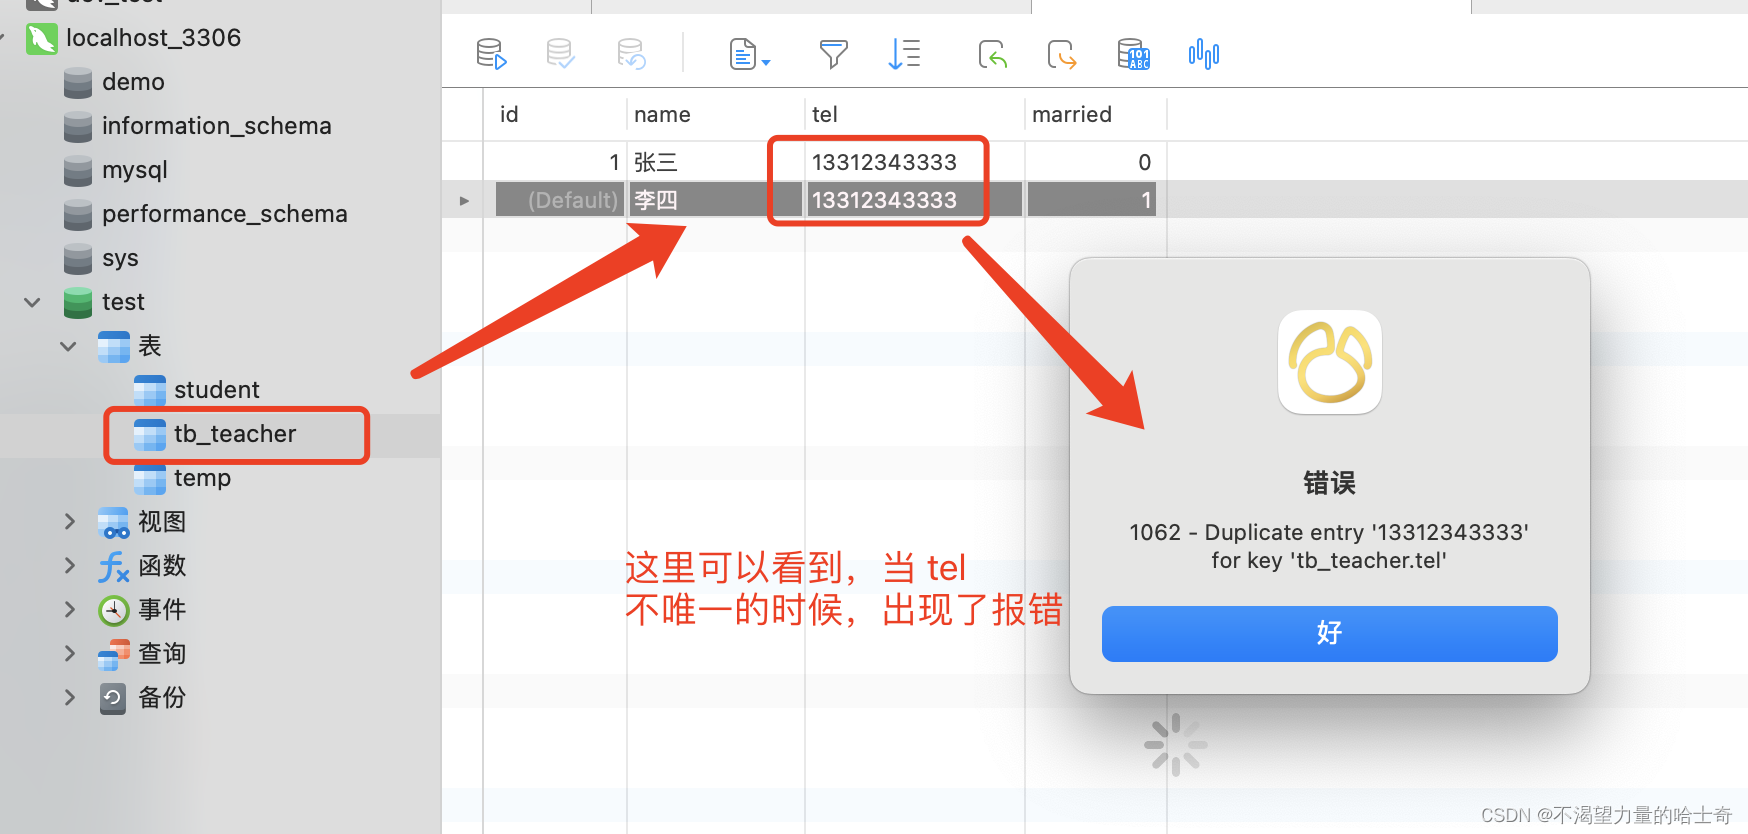
Task: Select the information_schema database
Action: click(216, 126)
